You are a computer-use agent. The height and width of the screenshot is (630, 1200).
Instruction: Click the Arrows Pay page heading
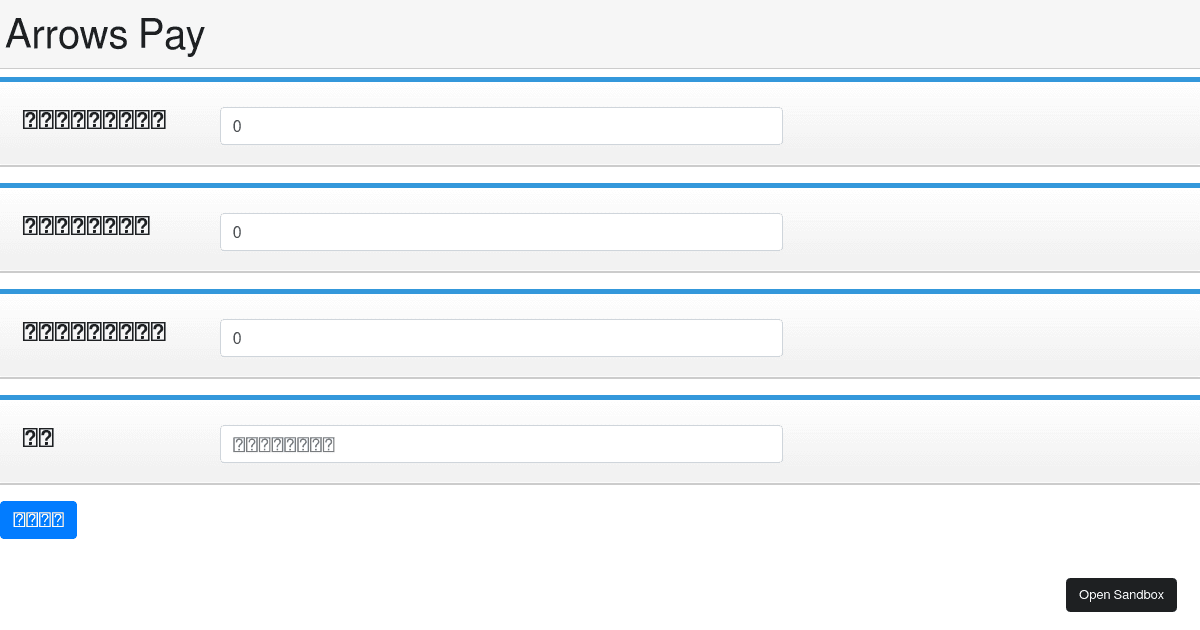104,34
